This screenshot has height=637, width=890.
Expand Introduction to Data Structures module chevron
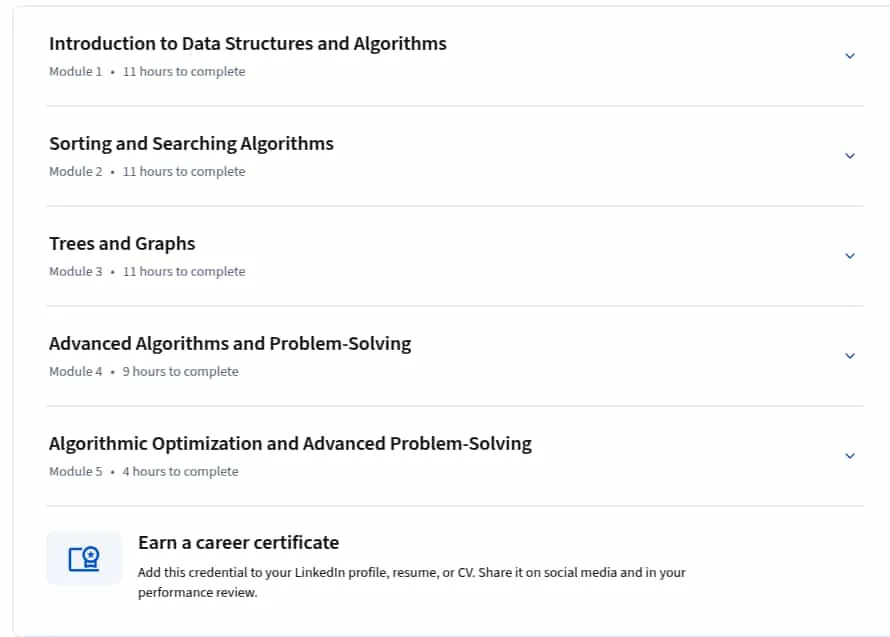click(x=850, y=56)
